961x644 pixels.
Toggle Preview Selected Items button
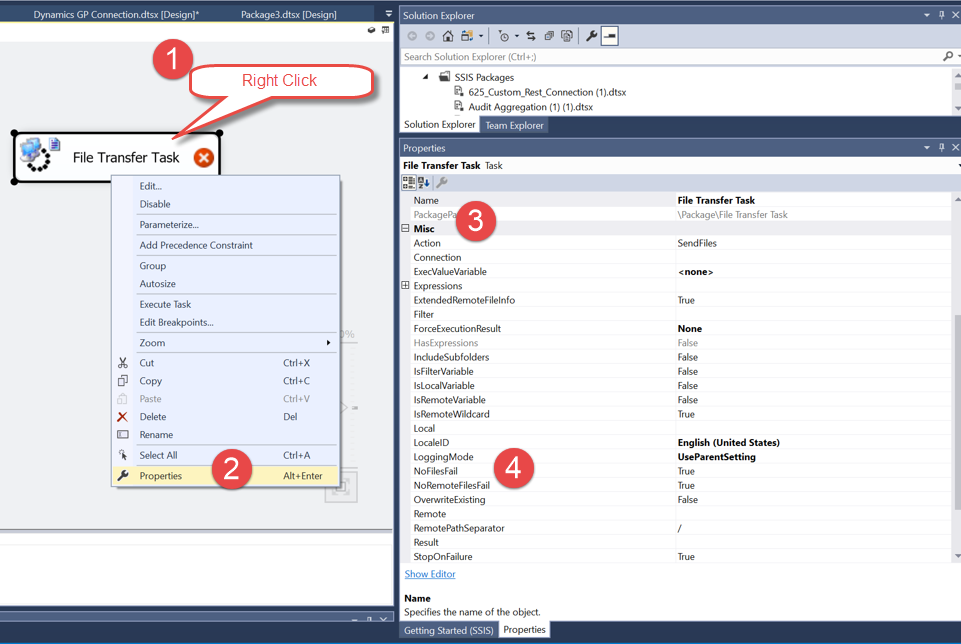pyautogui.click(x=609, y=36)
